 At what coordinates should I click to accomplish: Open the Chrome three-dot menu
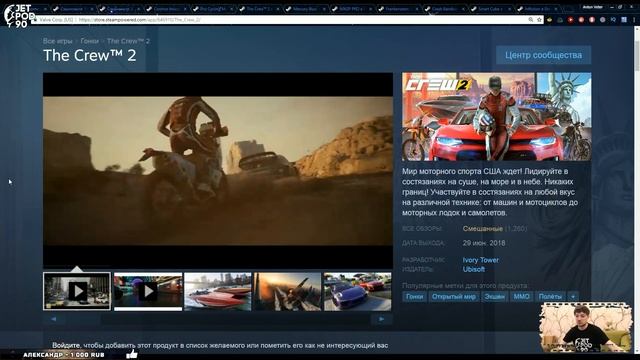(634, 20)
